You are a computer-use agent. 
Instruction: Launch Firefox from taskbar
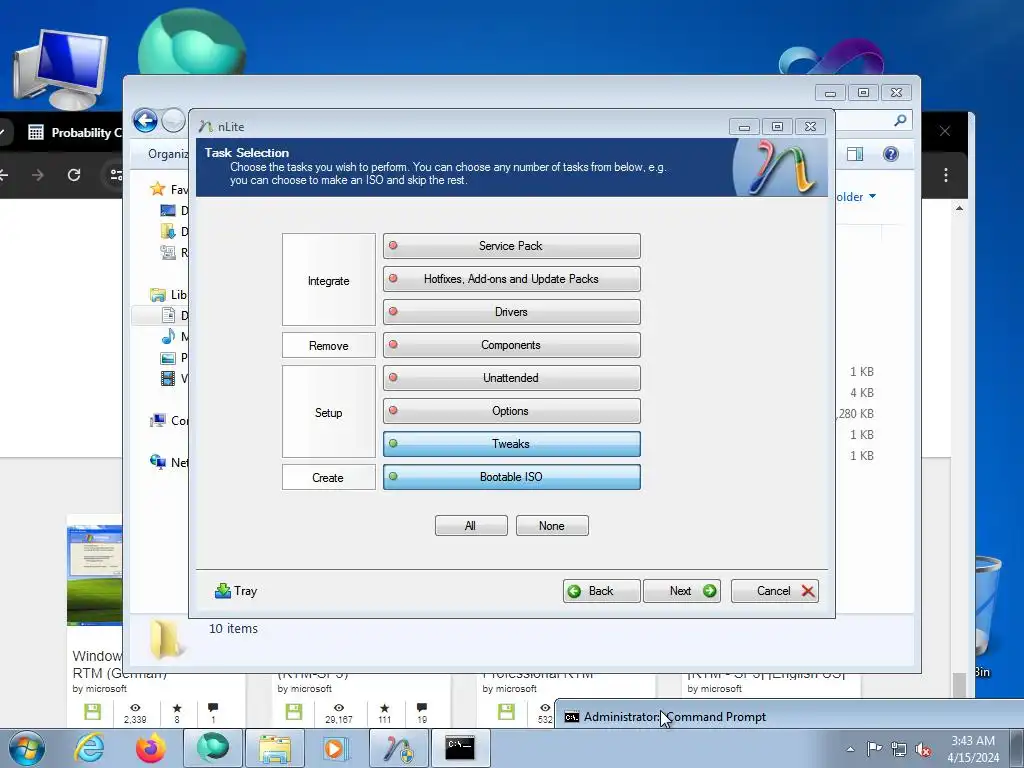coord(151,748)
